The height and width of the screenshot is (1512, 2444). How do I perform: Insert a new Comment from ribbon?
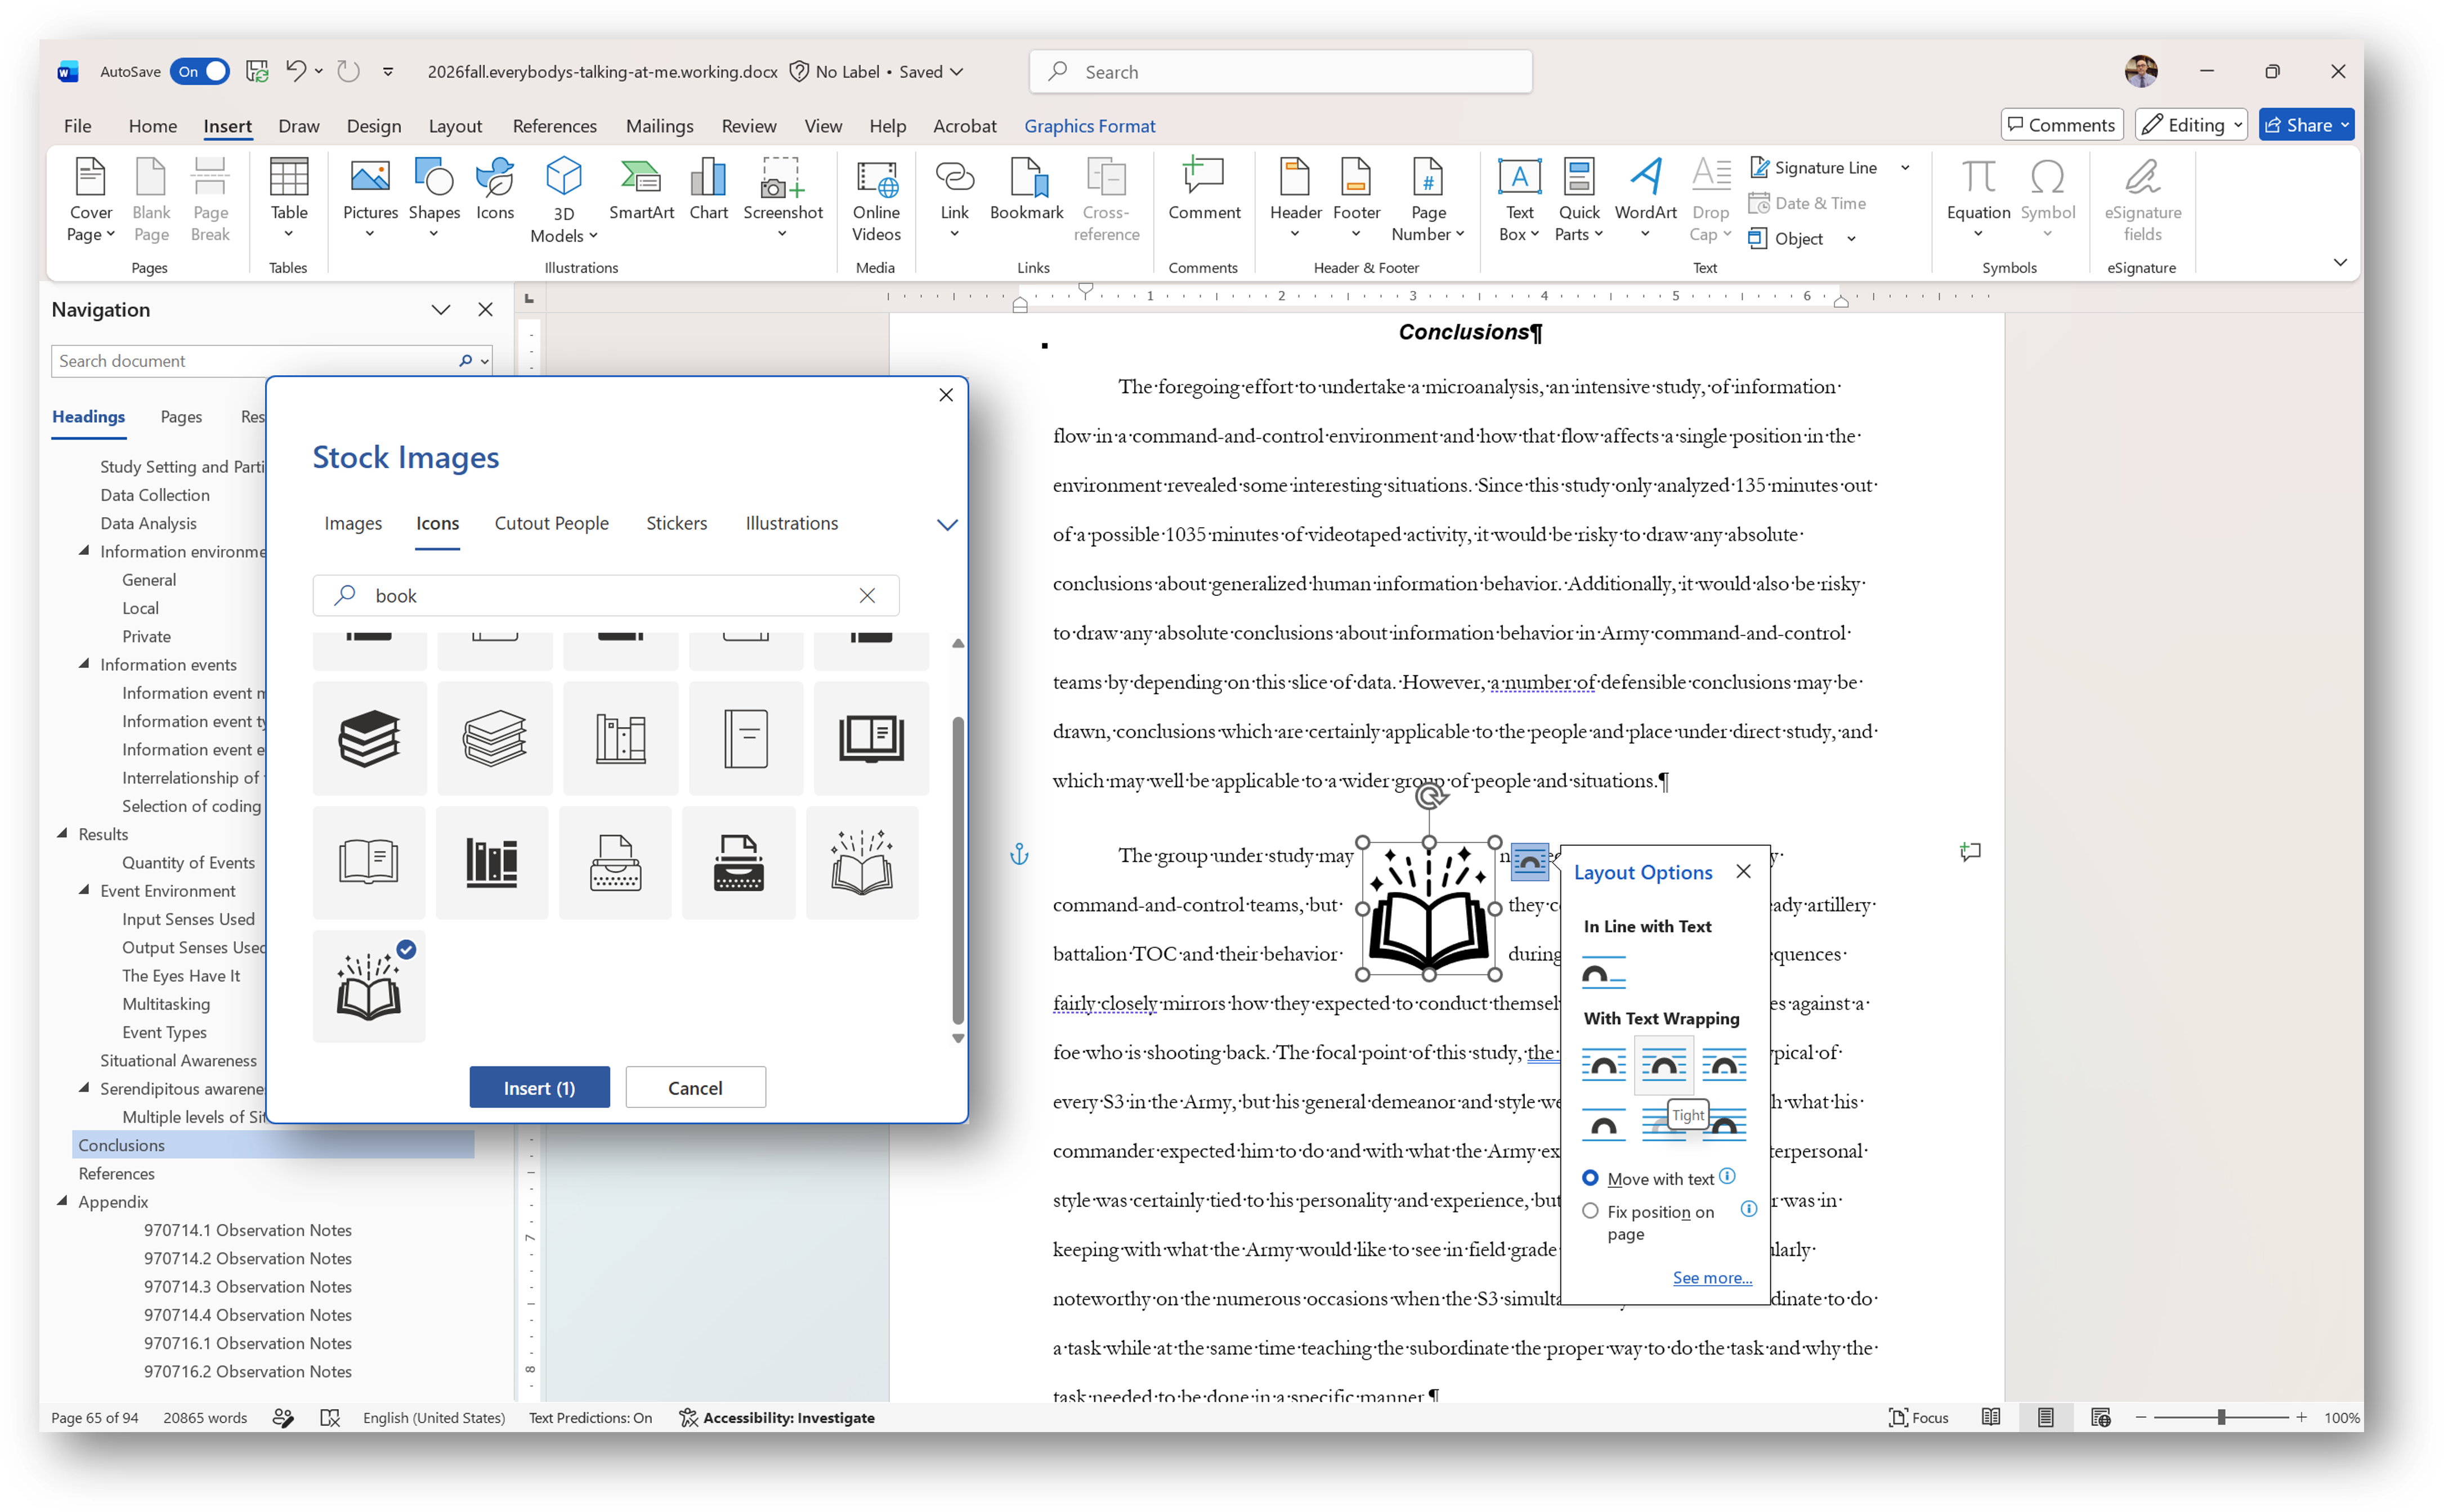(1203, 190)
